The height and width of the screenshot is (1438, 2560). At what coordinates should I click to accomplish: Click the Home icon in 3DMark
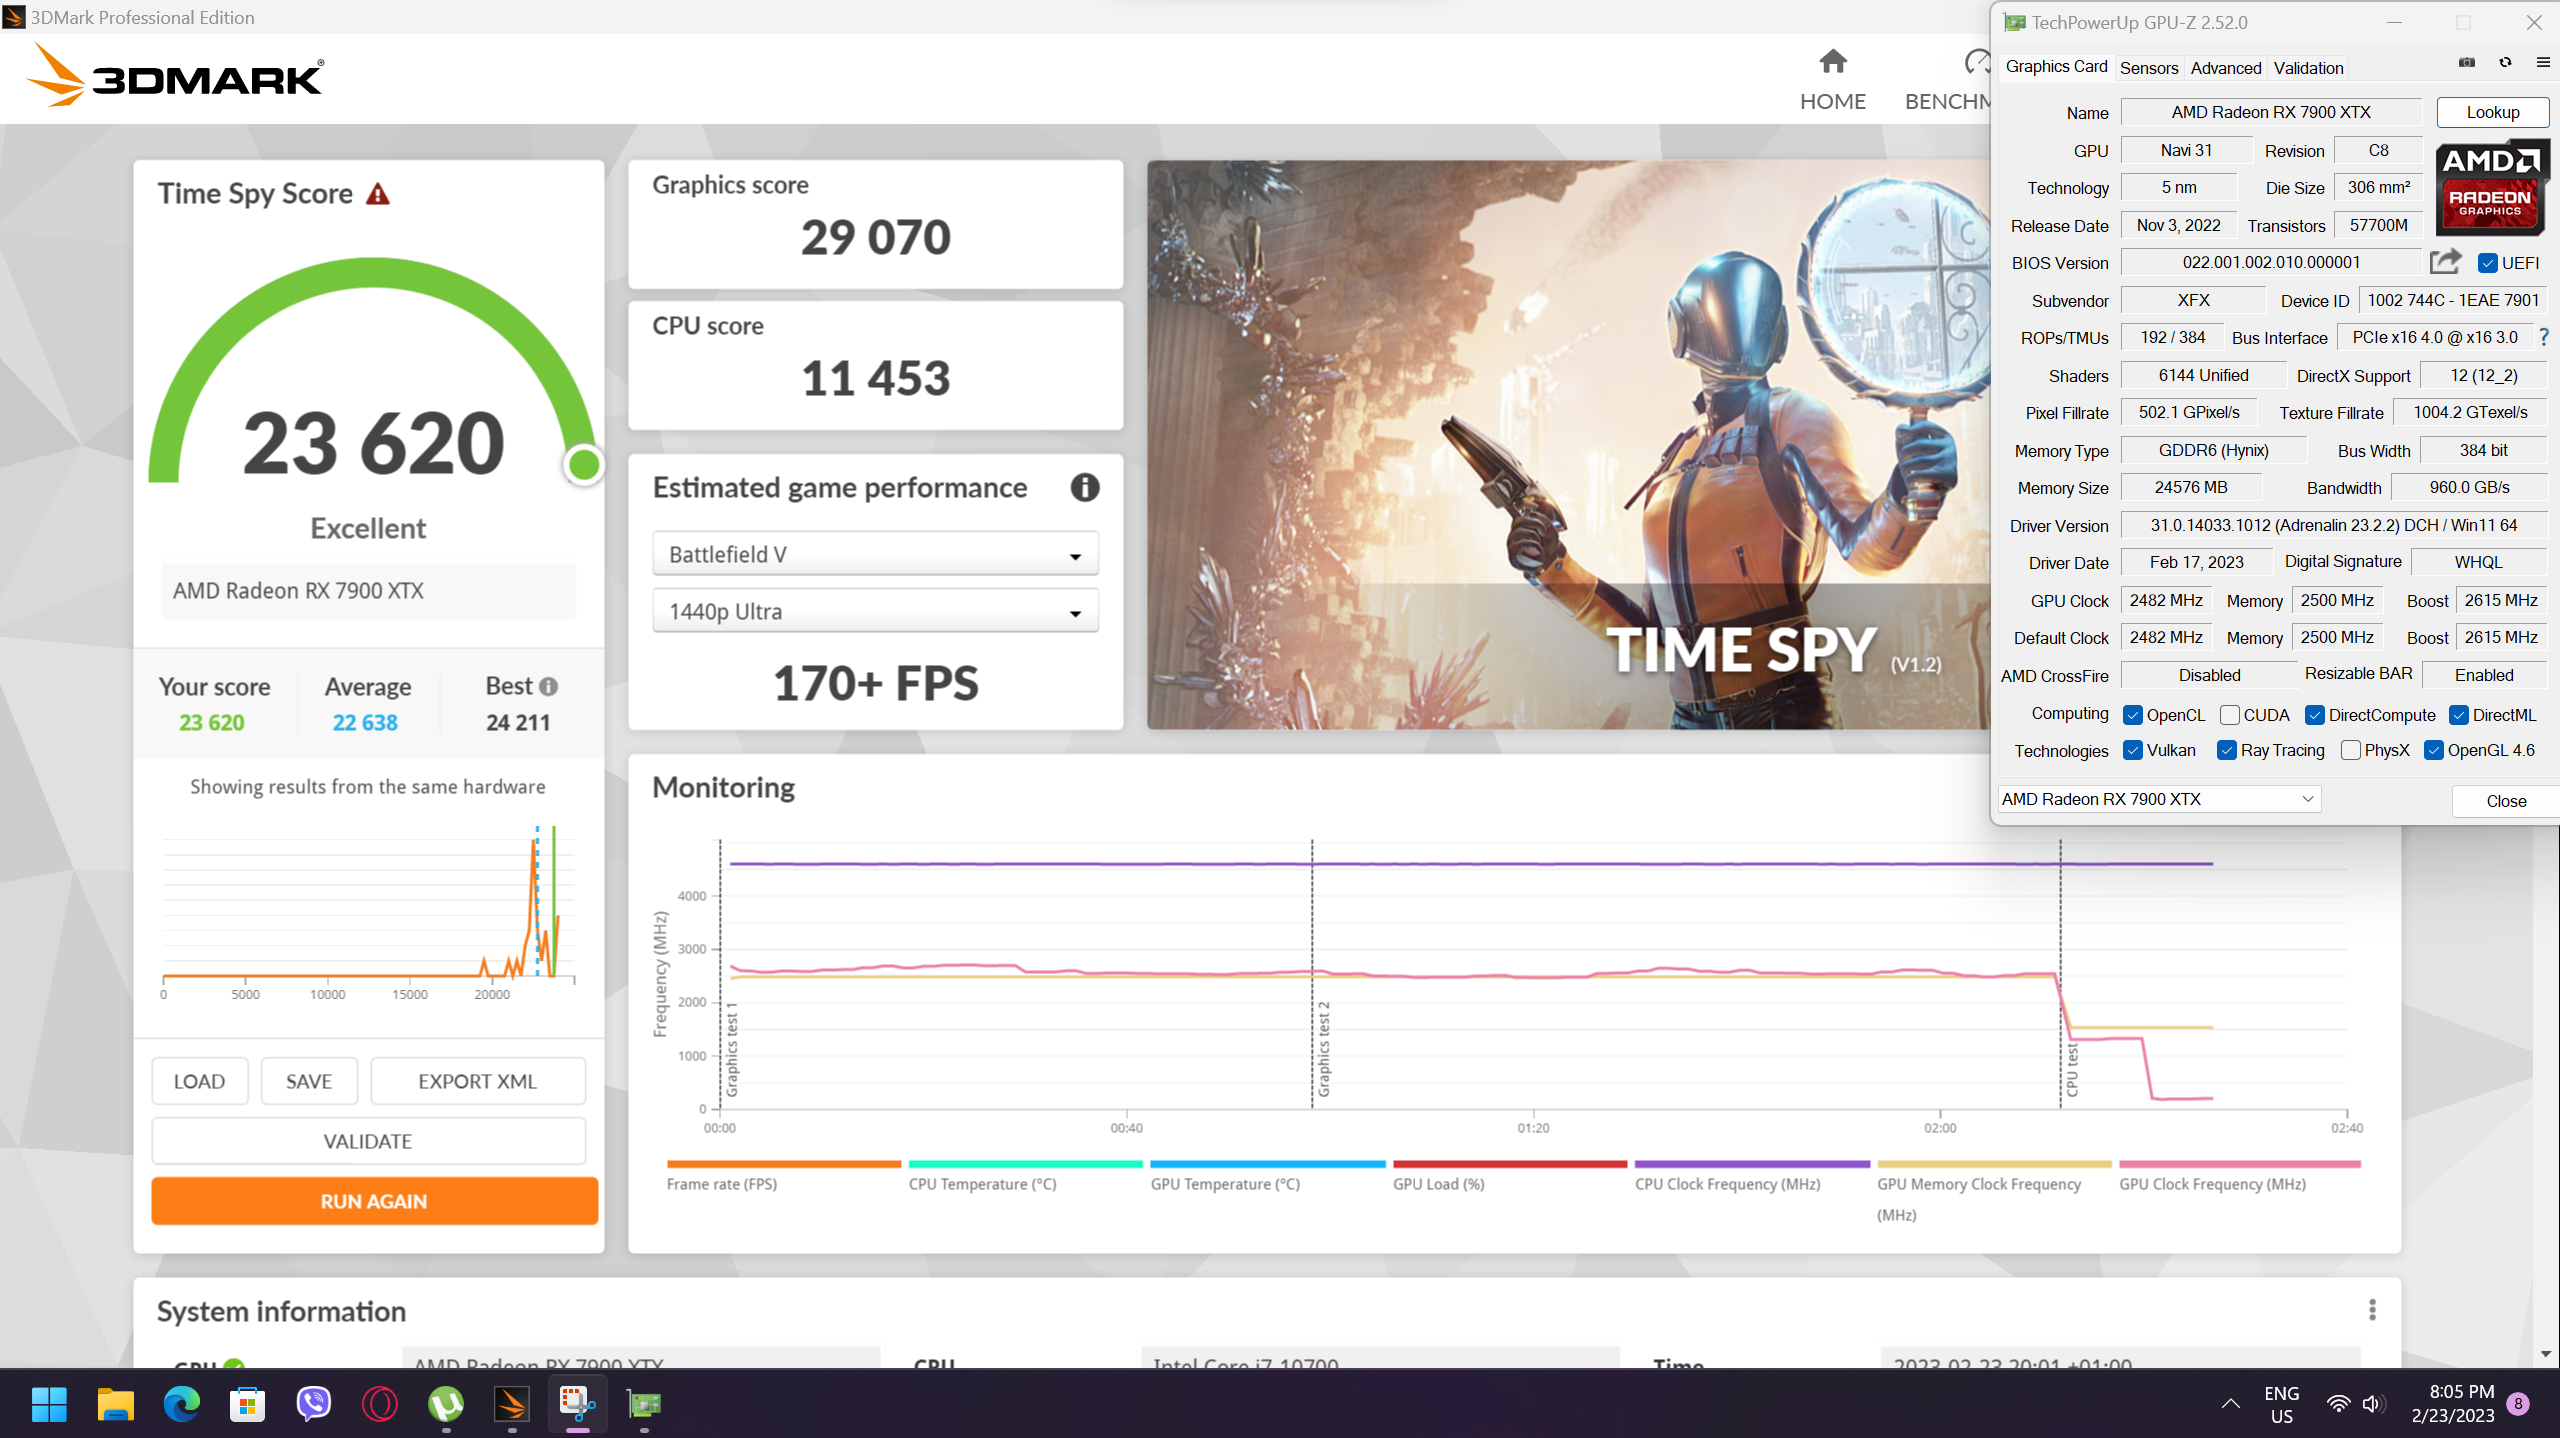tap(1832, 62)
